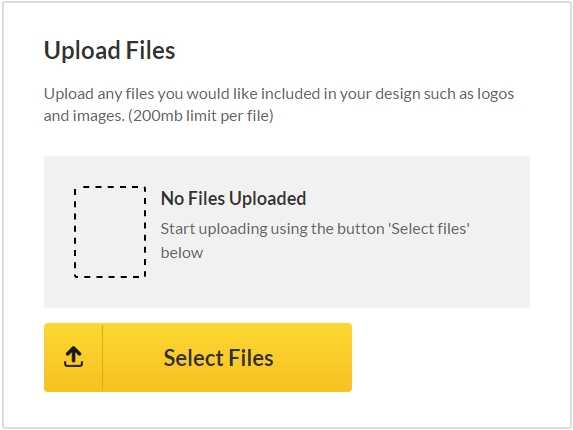Select the Upload Files heading
The image size is (573, 430).
coord(109,50)
